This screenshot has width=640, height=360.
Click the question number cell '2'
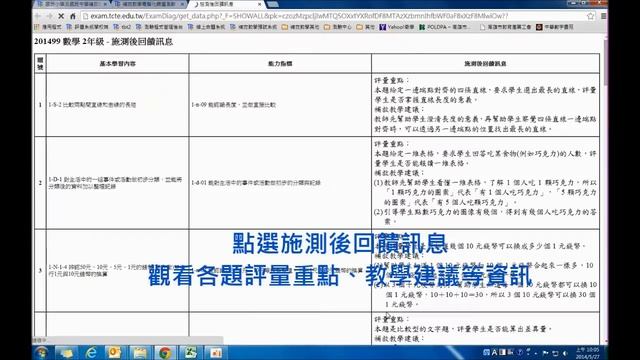40,183
